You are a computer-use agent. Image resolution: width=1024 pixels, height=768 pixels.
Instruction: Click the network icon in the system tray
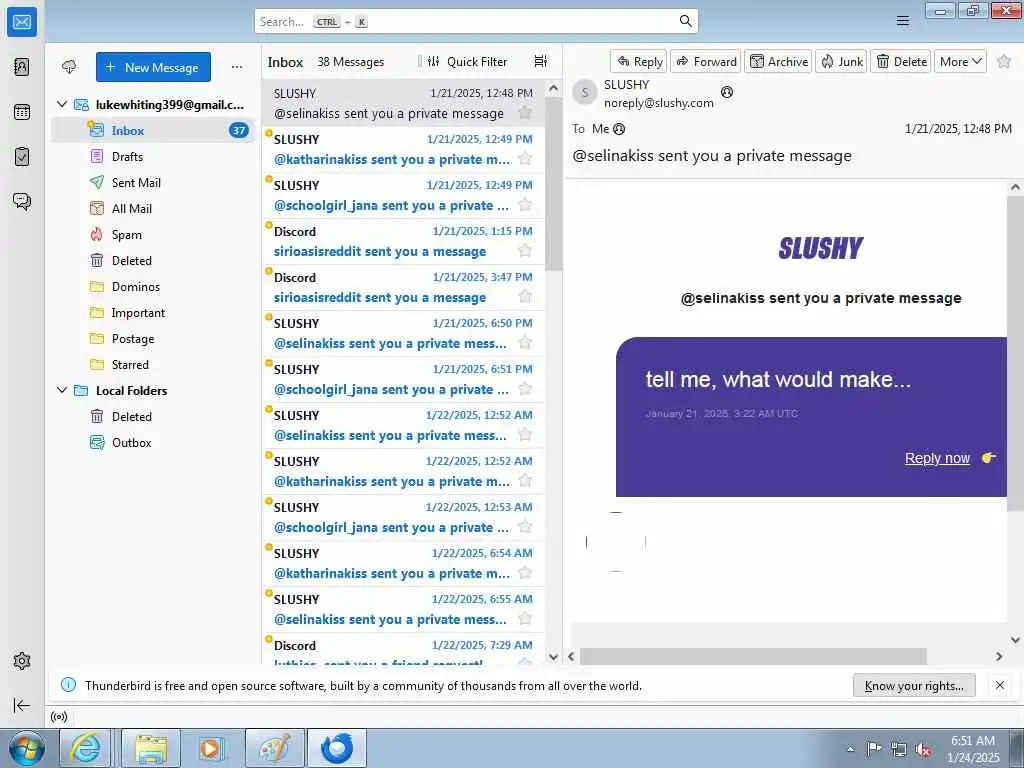click(x=899, y=750)
